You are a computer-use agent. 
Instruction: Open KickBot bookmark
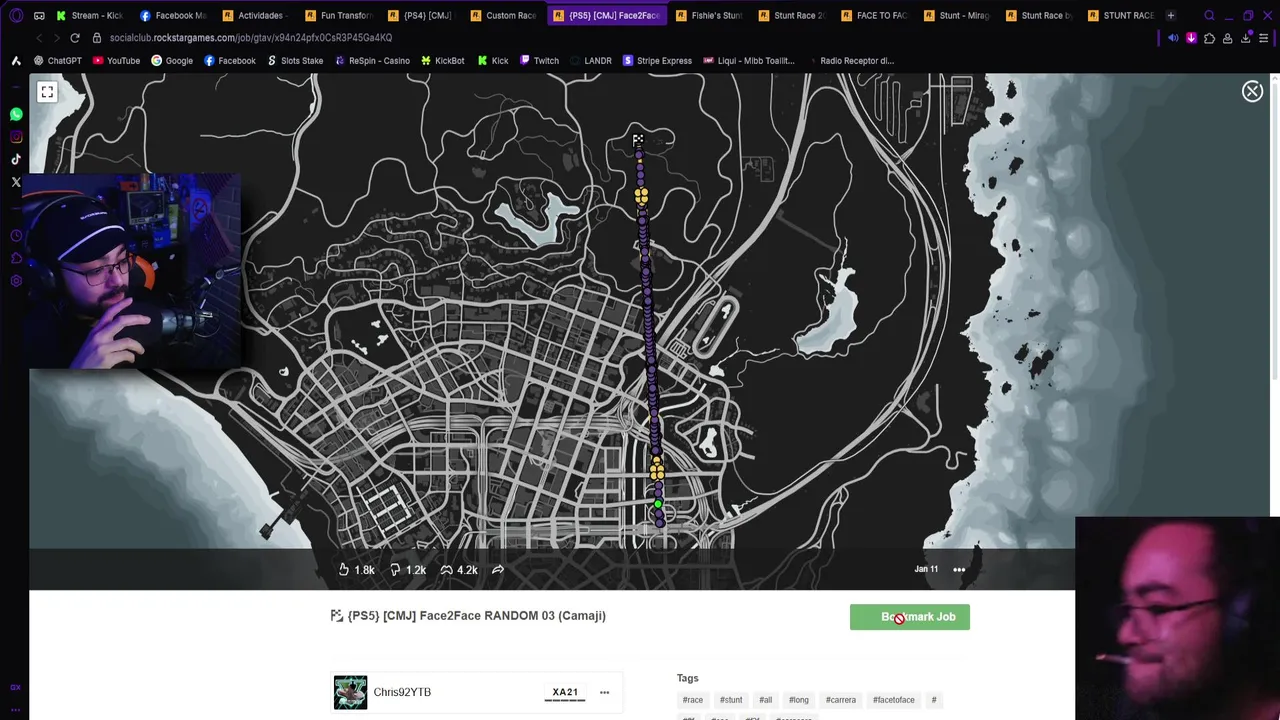(x=442, y=61)
